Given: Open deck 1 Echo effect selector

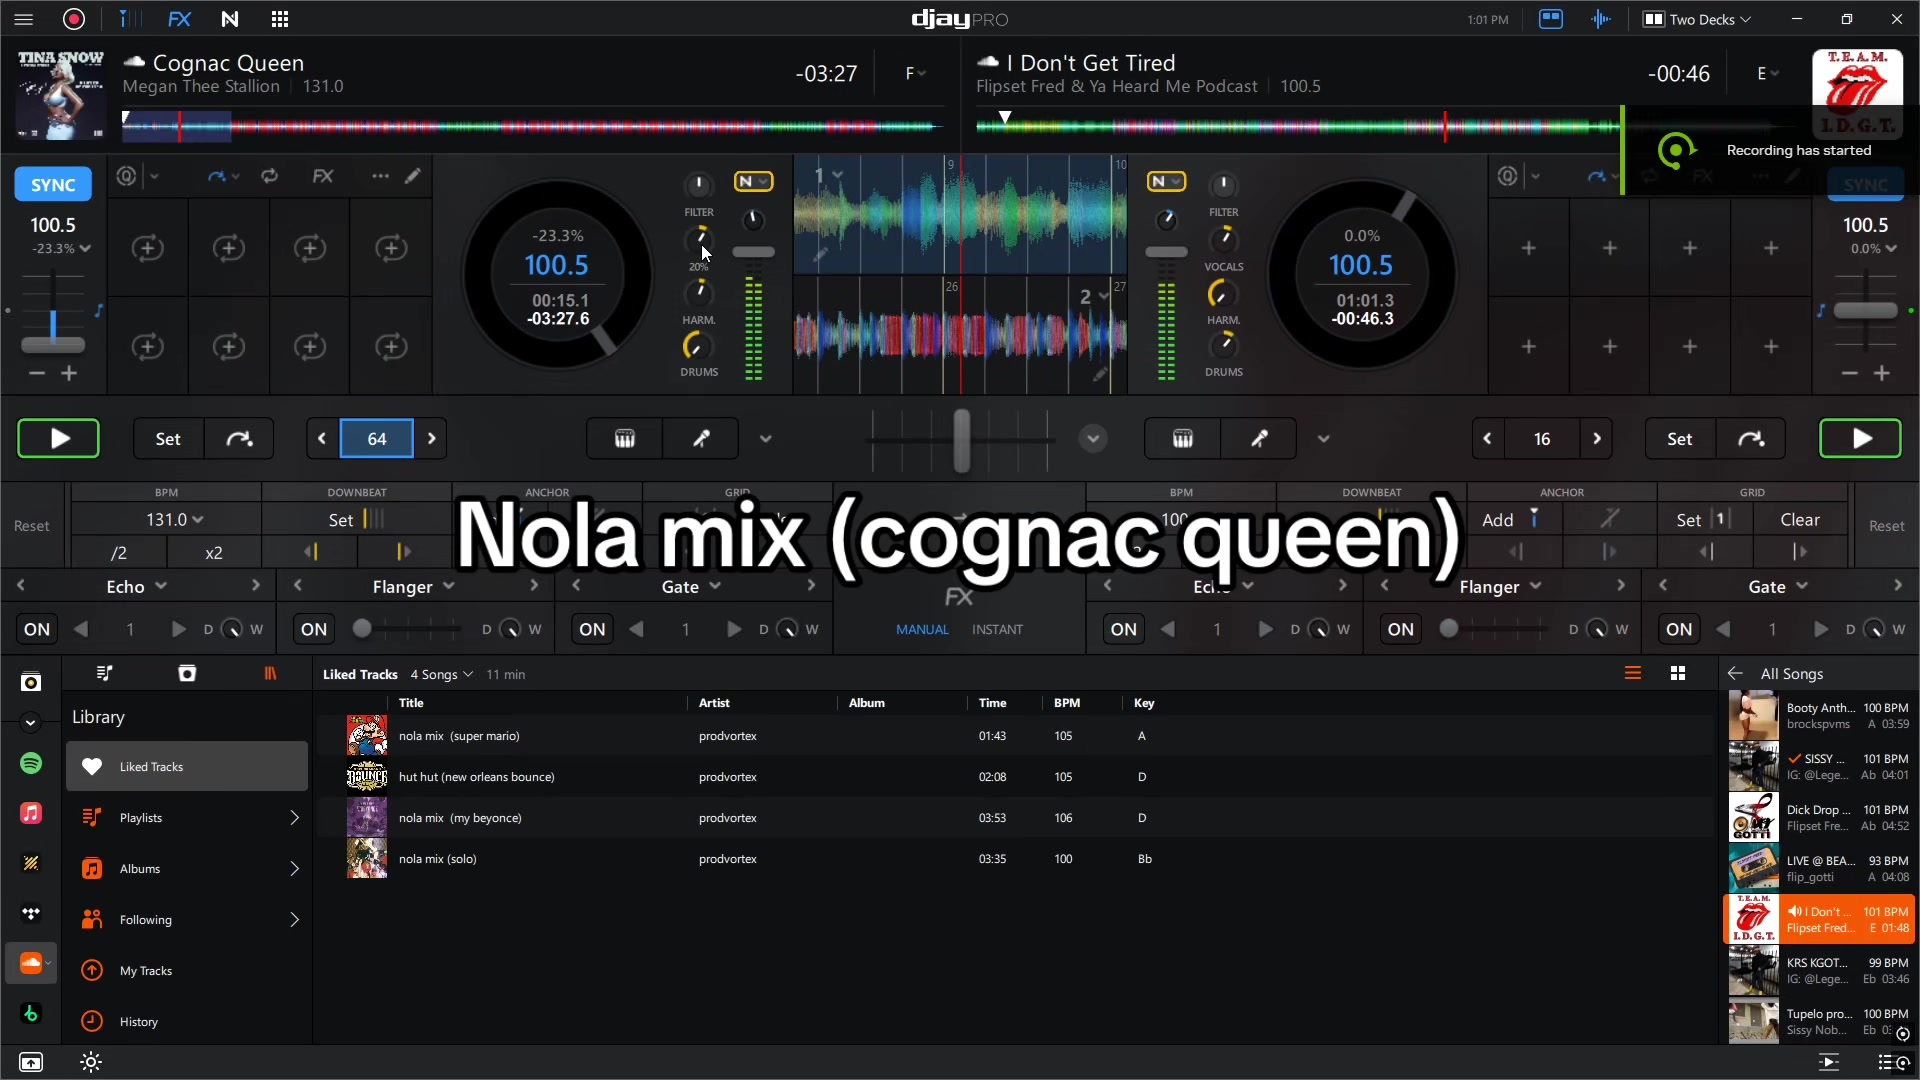Looking at the screenshot, I should pyautogui.click(x=136, y=586).
